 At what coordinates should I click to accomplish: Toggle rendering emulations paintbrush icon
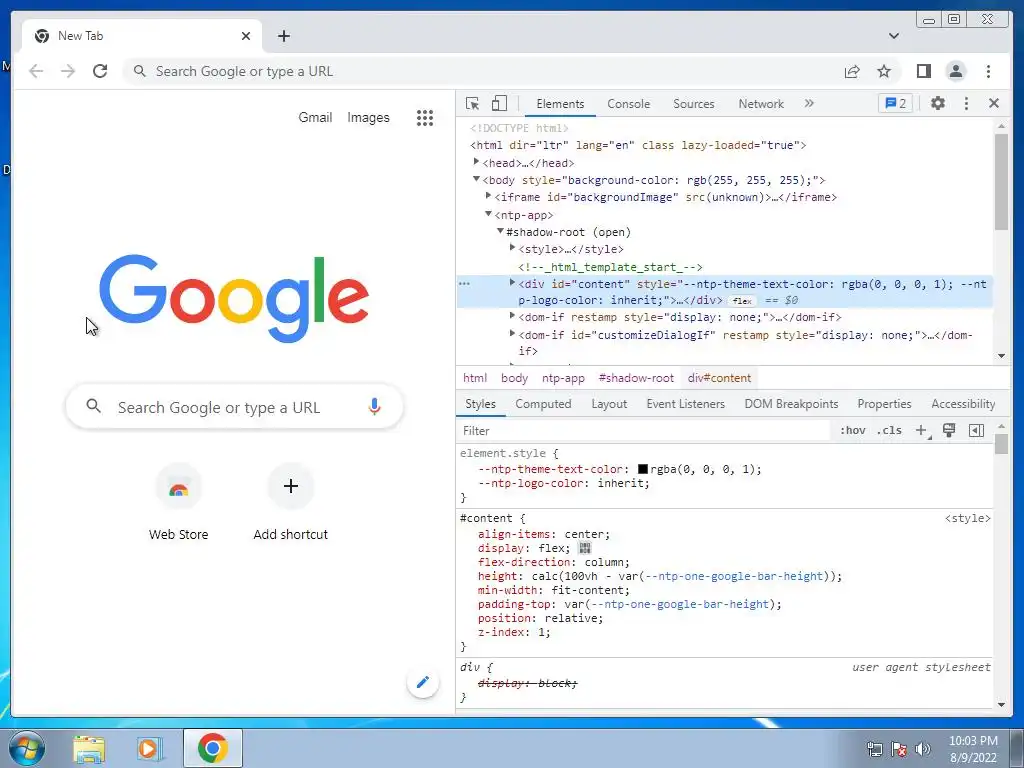949,430
